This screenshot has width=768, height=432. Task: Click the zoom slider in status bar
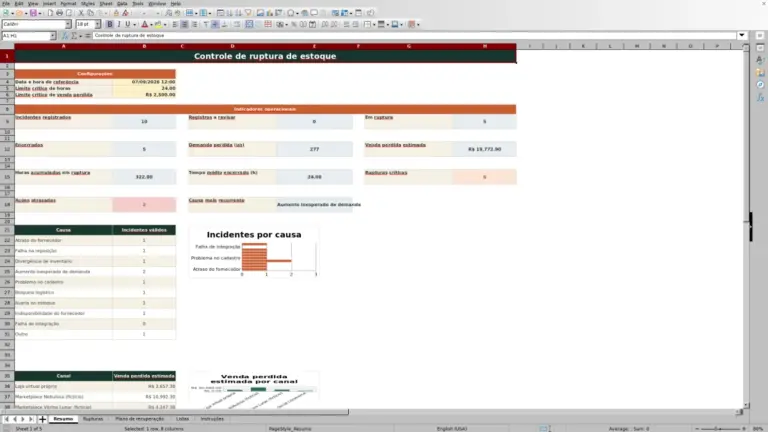click(720, 429)
